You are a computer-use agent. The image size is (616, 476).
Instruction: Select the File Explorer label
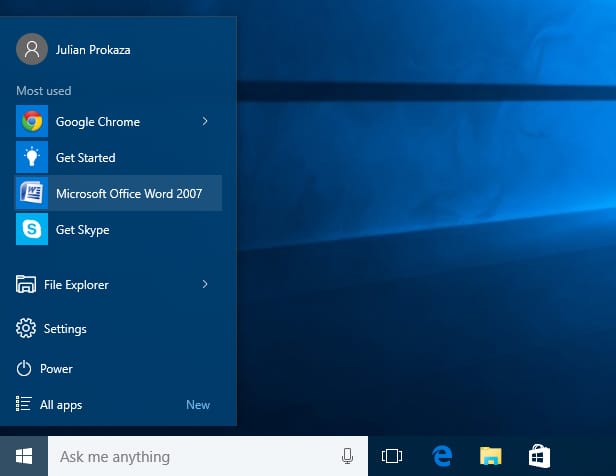pyautogui.click(x=76, y=285)
